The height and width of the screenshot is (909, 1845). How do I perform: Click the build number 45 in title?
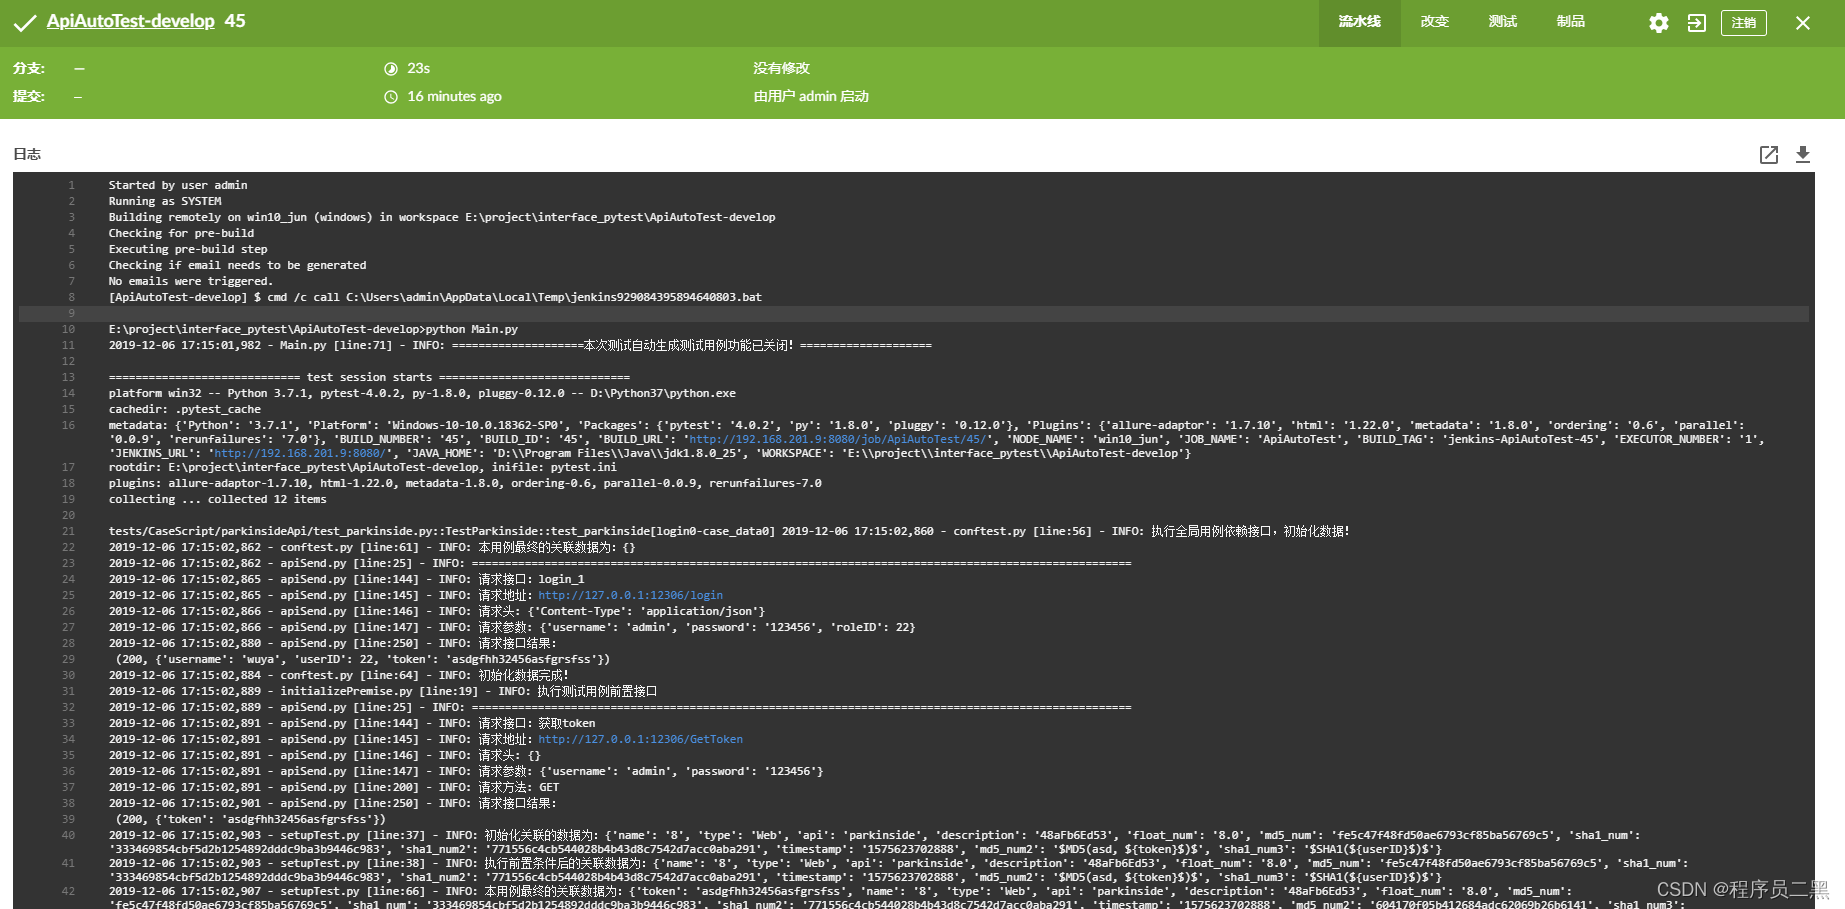tap(235, 21)
